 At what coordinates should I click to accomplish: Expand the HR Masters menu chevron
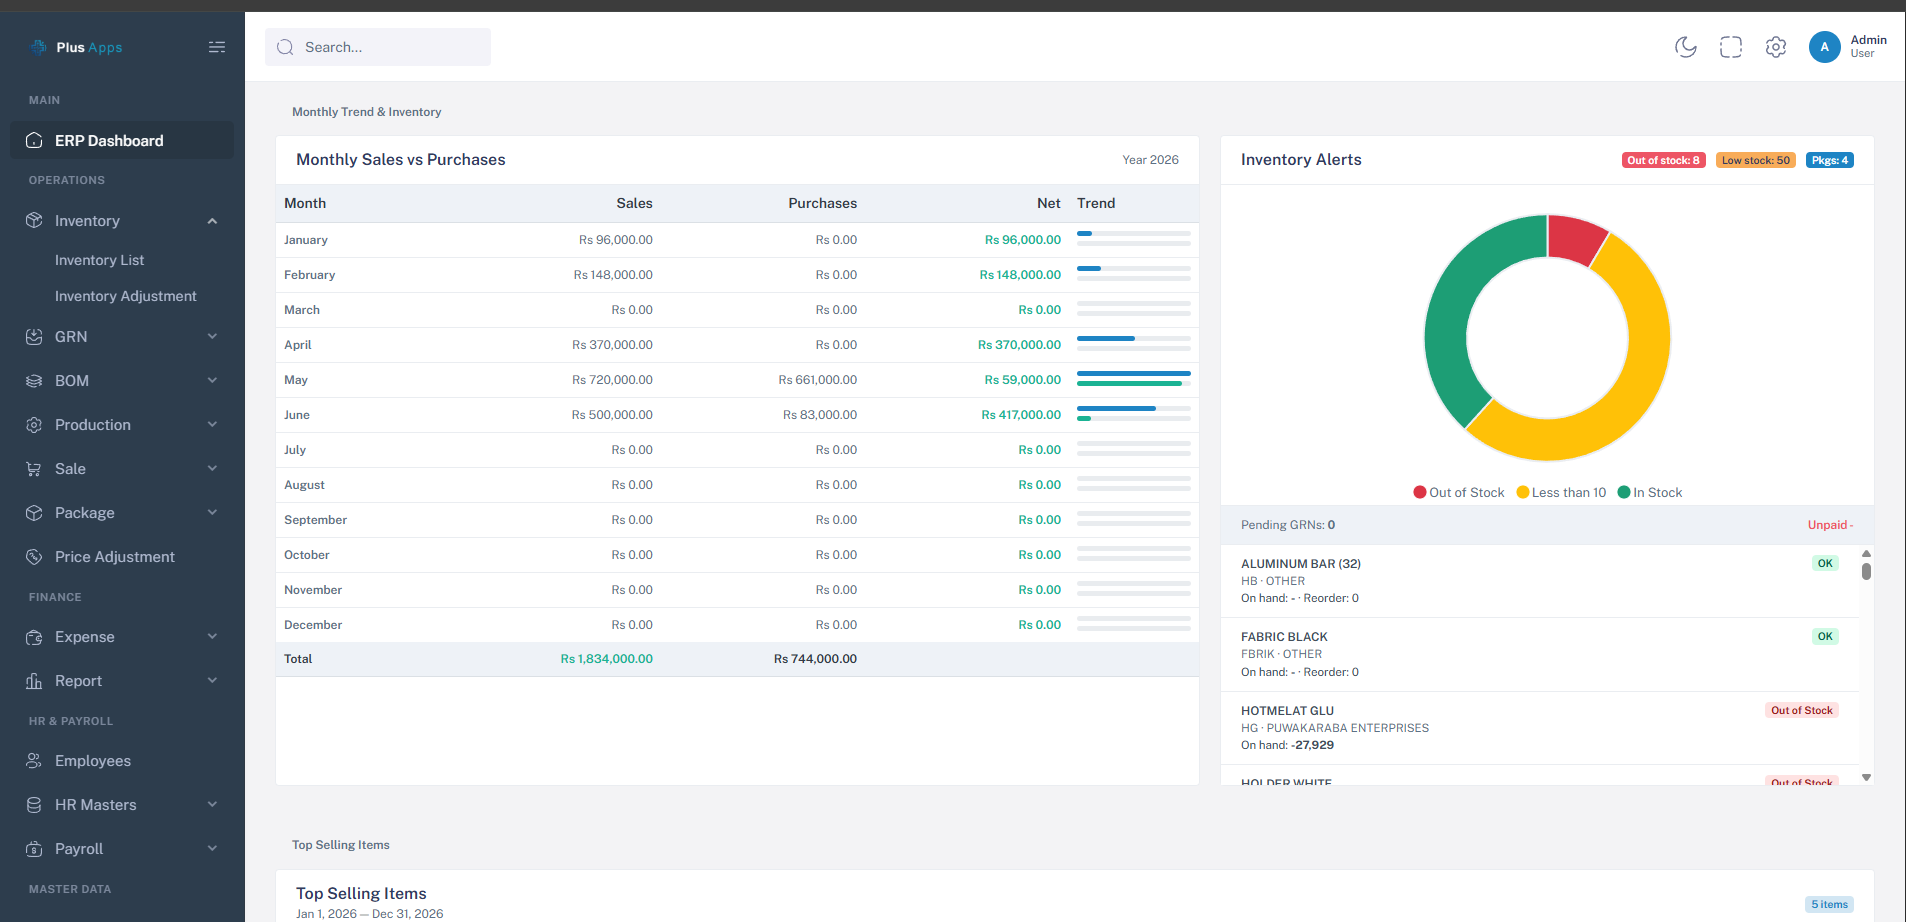point(212,805)
